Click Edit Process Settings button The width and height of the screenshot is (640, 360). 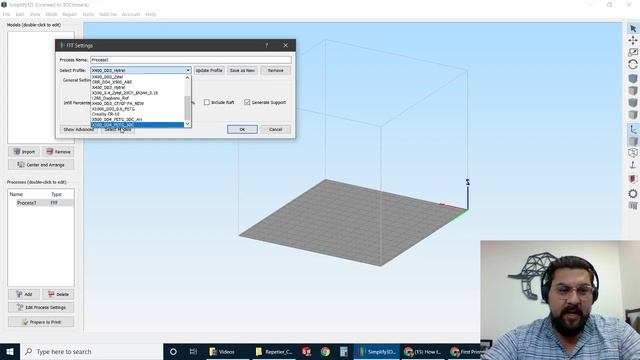click(41, 307)
